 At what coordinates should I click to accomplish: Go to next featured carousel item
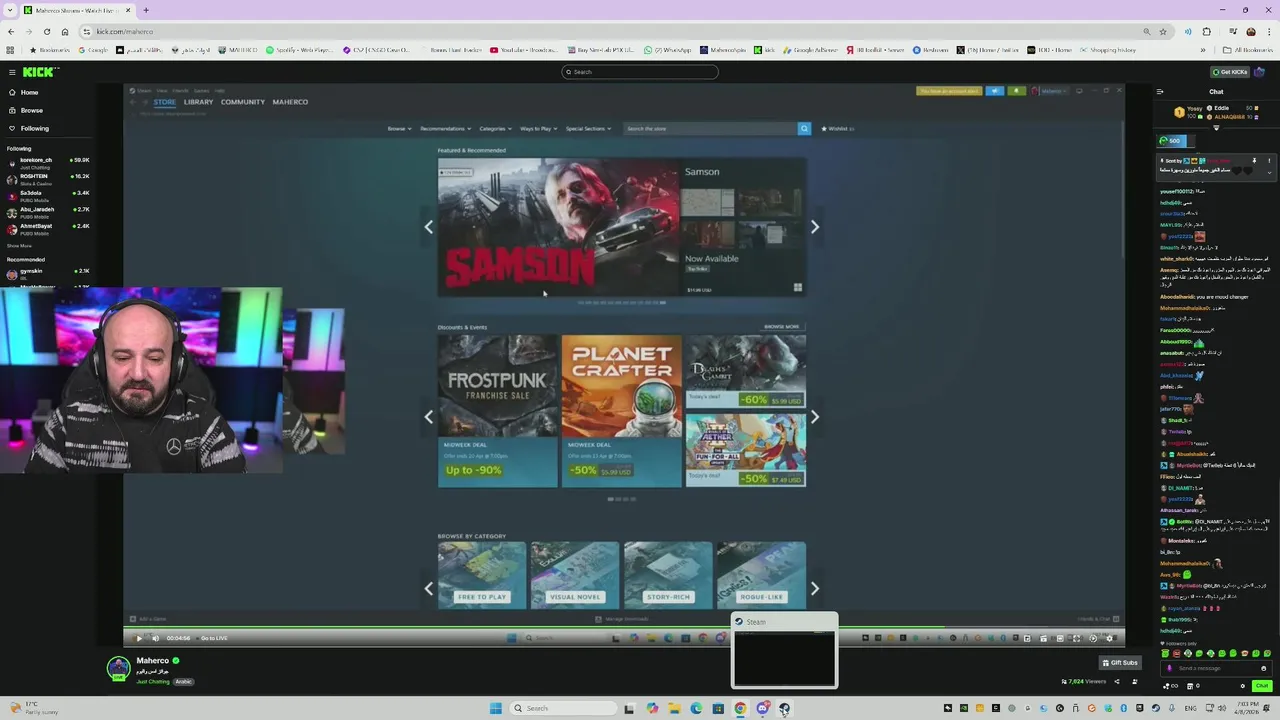[815, 227]
